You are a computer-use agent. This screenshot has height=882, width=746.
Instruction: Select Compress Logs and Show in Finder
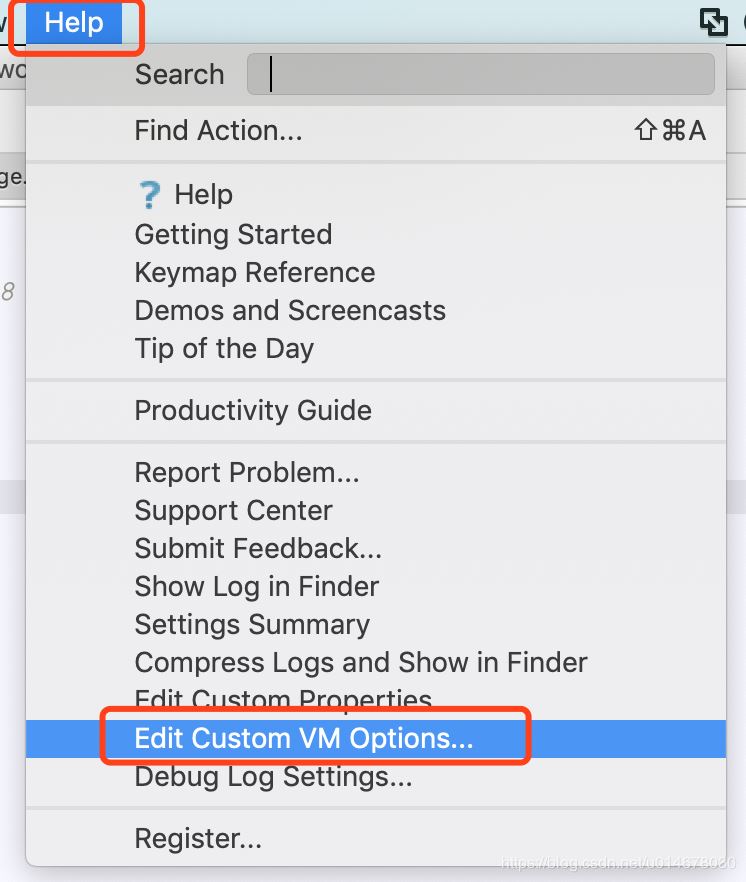pyautogui.click(x=361, y=662)
